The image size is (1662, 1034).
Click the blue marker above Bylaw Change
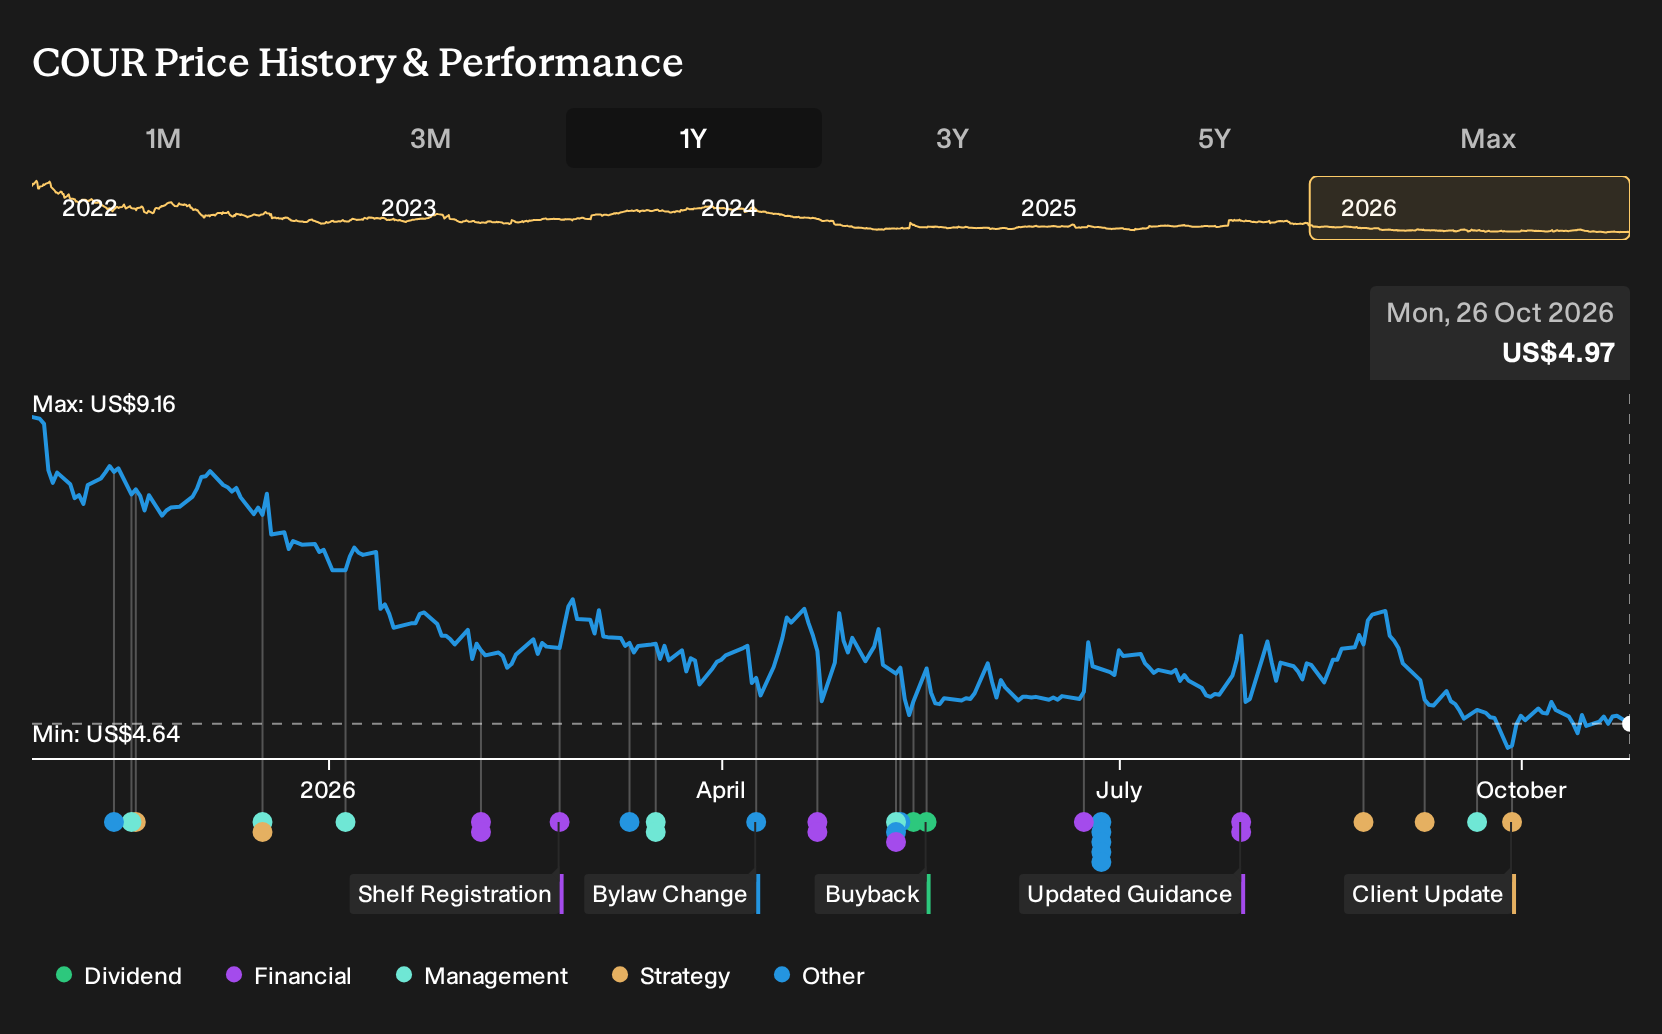click(x=756, y=822)
